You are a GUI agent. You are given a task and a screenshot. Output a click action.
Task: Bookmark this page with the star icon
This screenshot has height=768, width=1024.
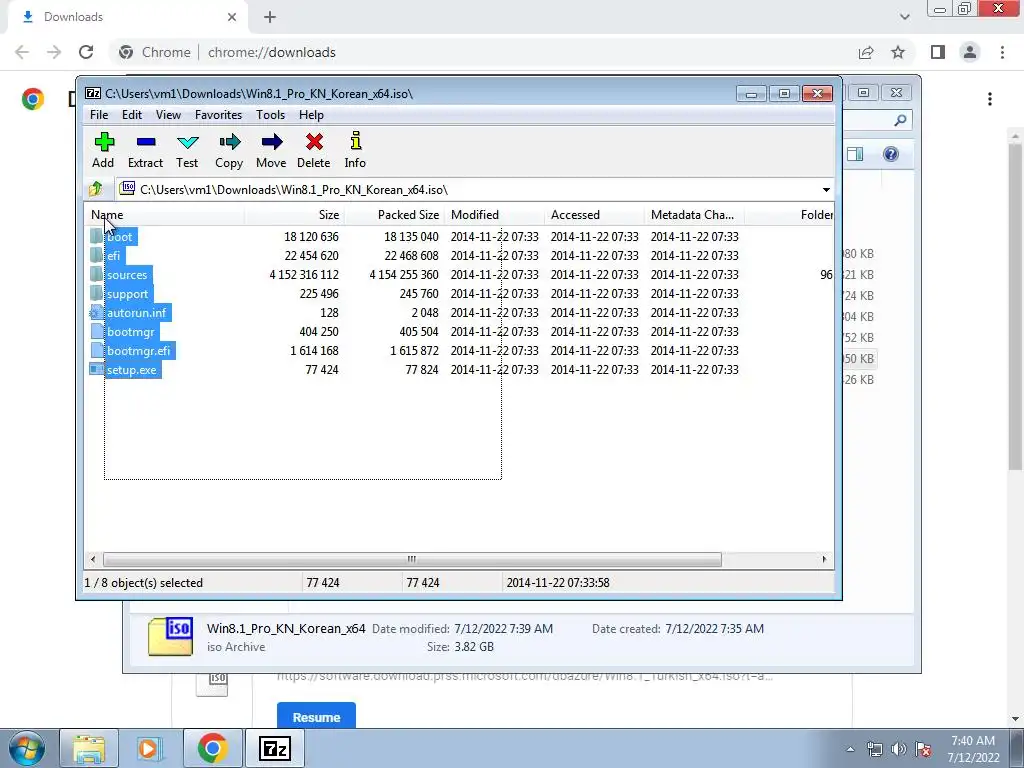[x=898, y=52]
